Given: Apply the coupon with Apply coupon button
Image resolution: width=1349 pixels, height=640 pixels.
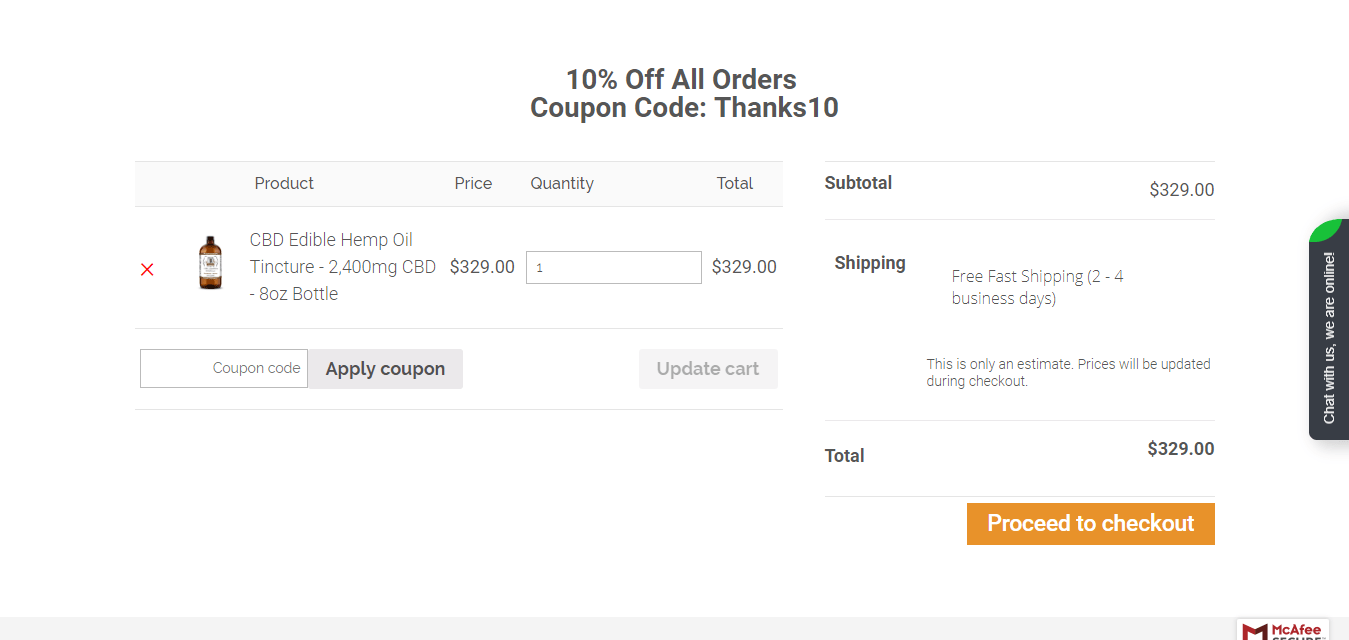Looking at the screenshot, I should [x=385, y=369].
